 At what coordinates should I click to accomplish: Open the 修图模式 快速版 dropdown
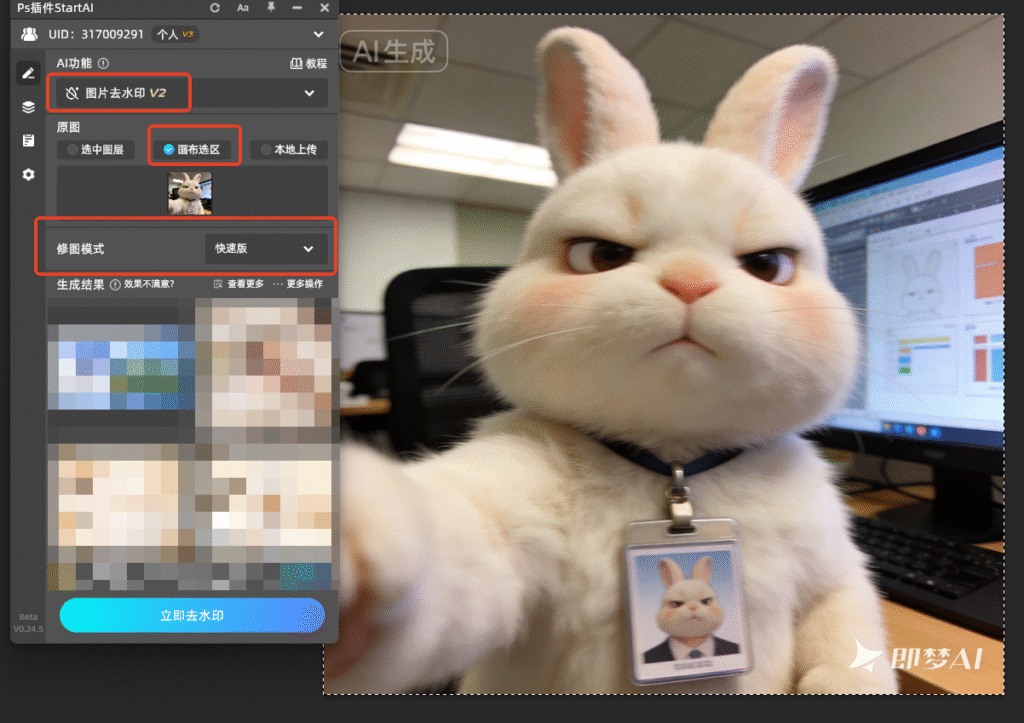[x=265, y=249]
